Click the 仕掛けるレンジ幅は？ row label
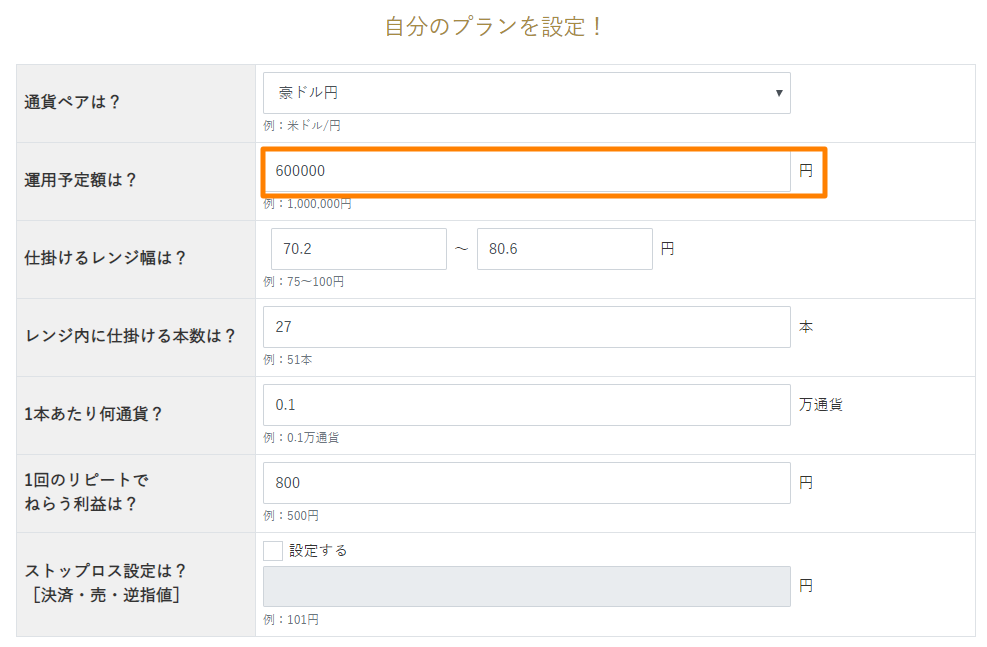The image size is (987, 647). (x=105, y=258)
